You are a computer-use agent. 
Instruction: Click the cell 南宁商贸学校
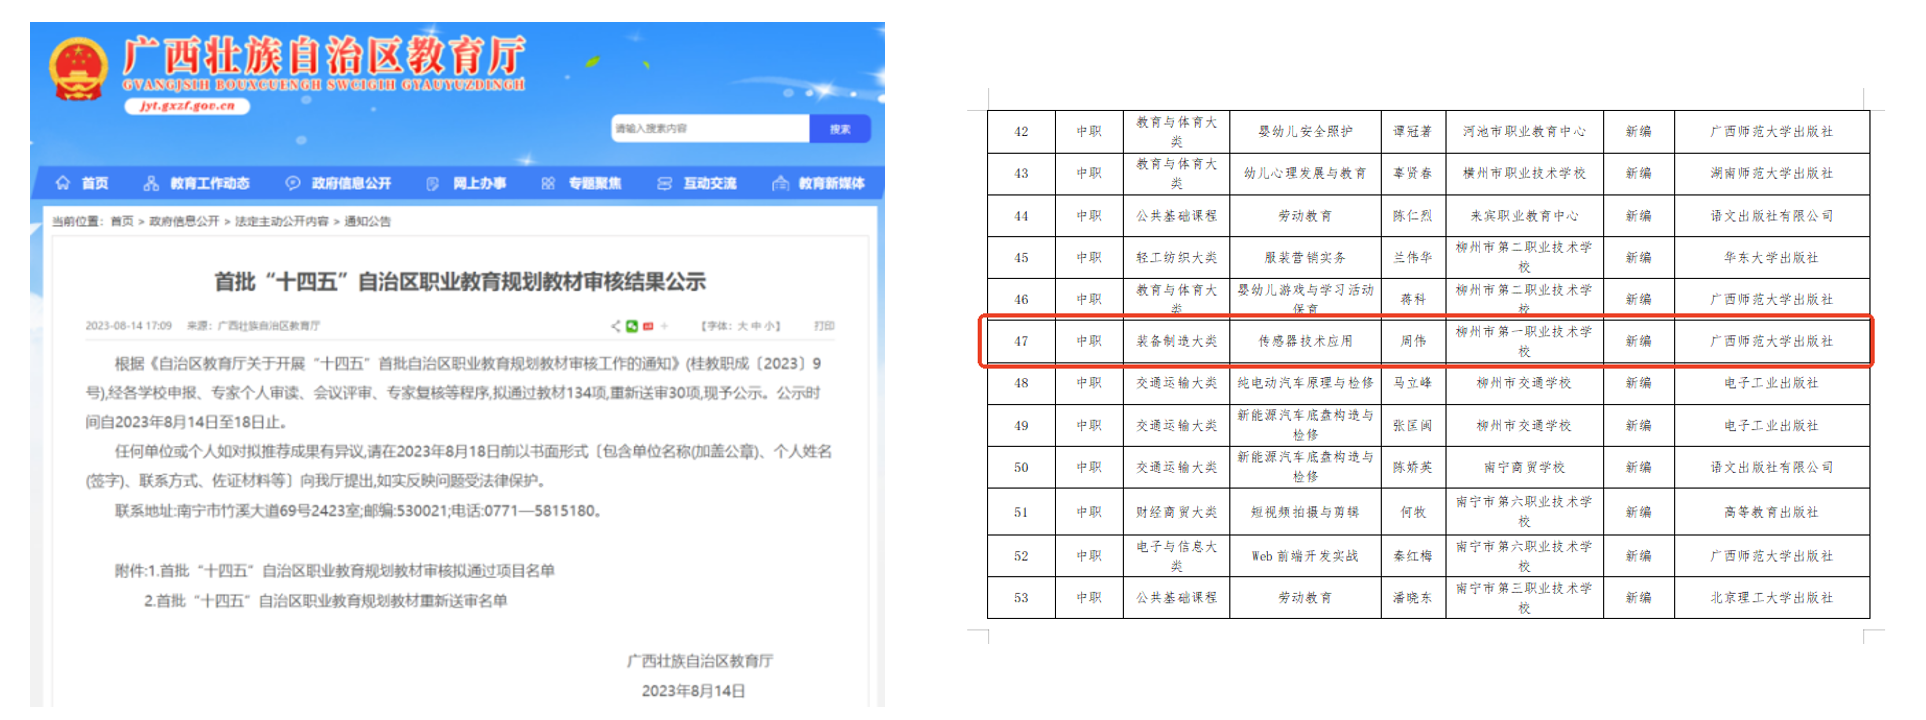click(x=1524, y=468)
